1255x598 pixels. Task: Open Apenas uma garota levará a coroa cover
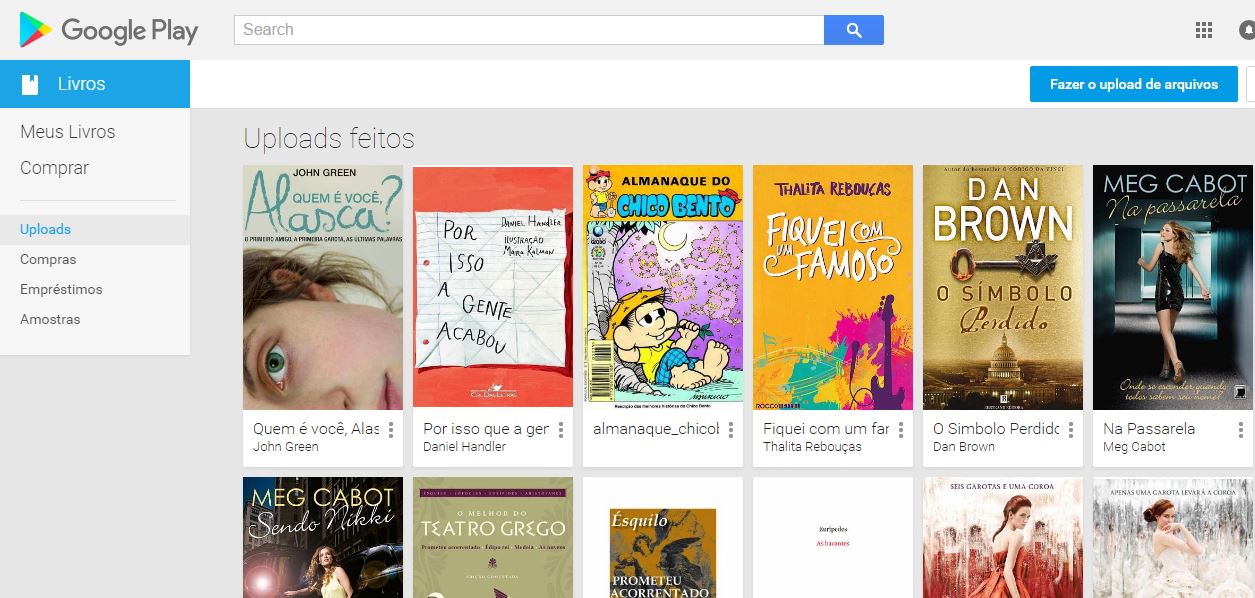(x=1173, y=538)
